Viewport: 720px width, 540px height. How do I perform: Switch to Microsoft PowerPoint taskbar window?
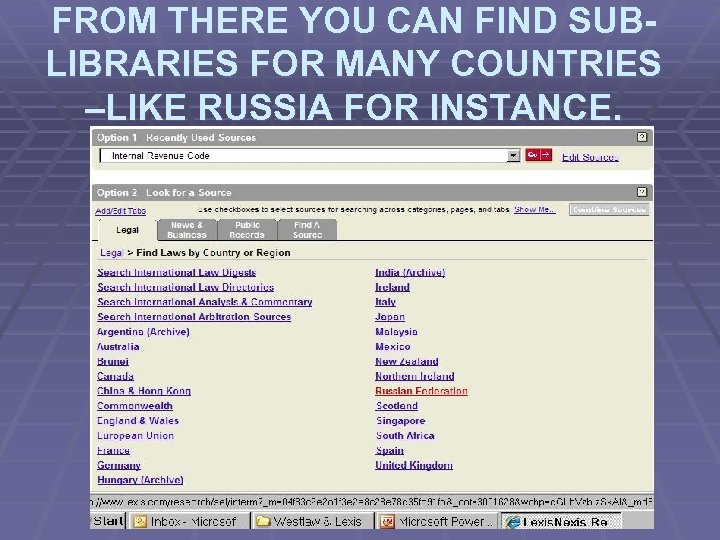point(438,521)
